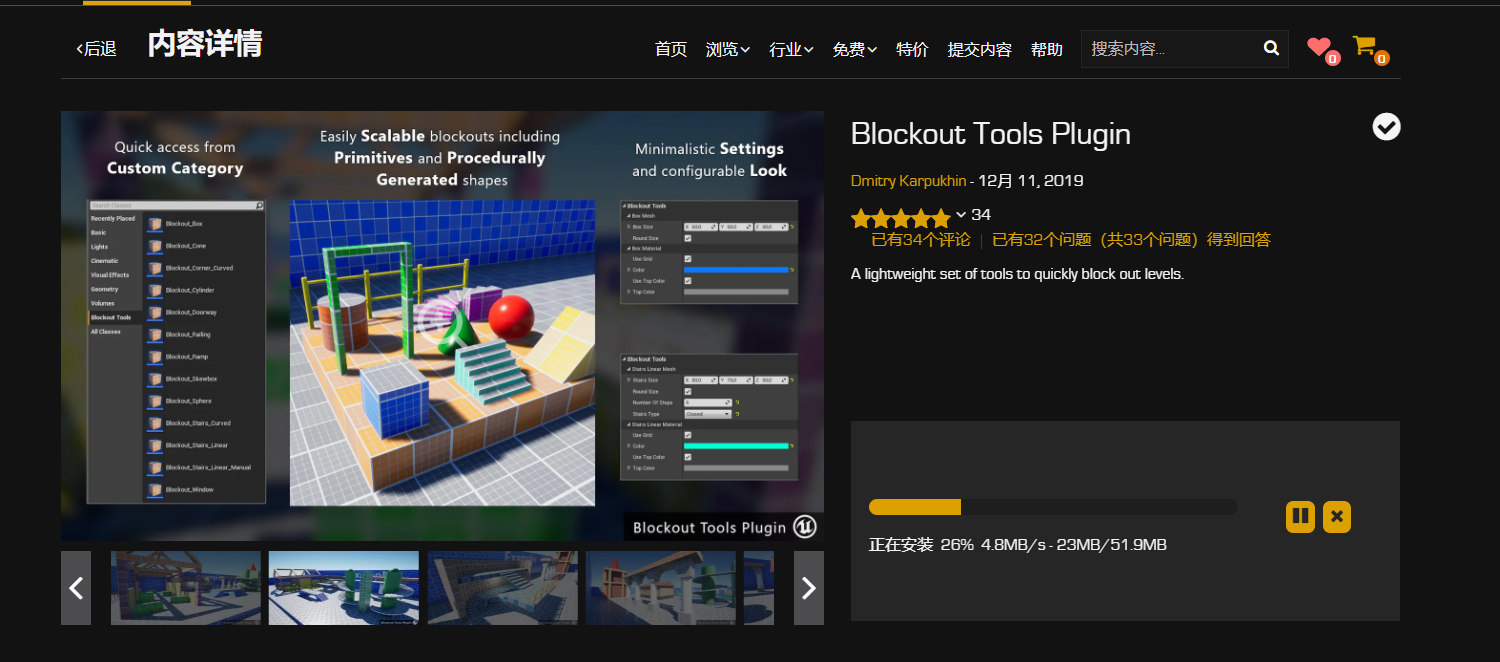Open the 已有32个问题 questions link
The height and width of the screenshot is (662, 1500).
1131,240
